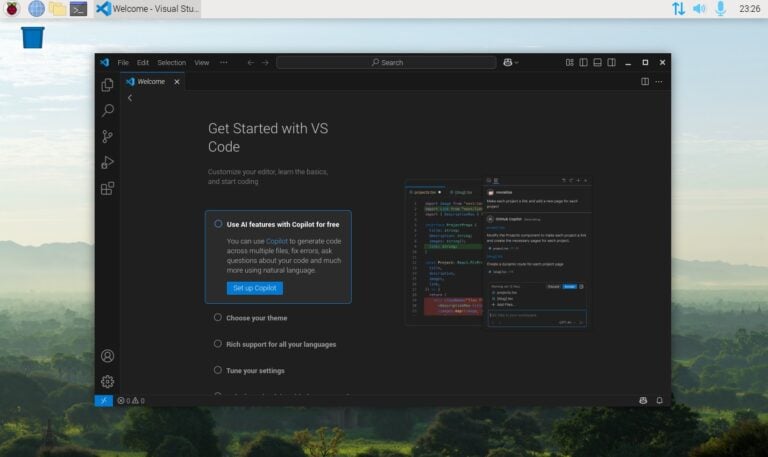
Task: Close the Welcome tab
Action: [177, 82]
